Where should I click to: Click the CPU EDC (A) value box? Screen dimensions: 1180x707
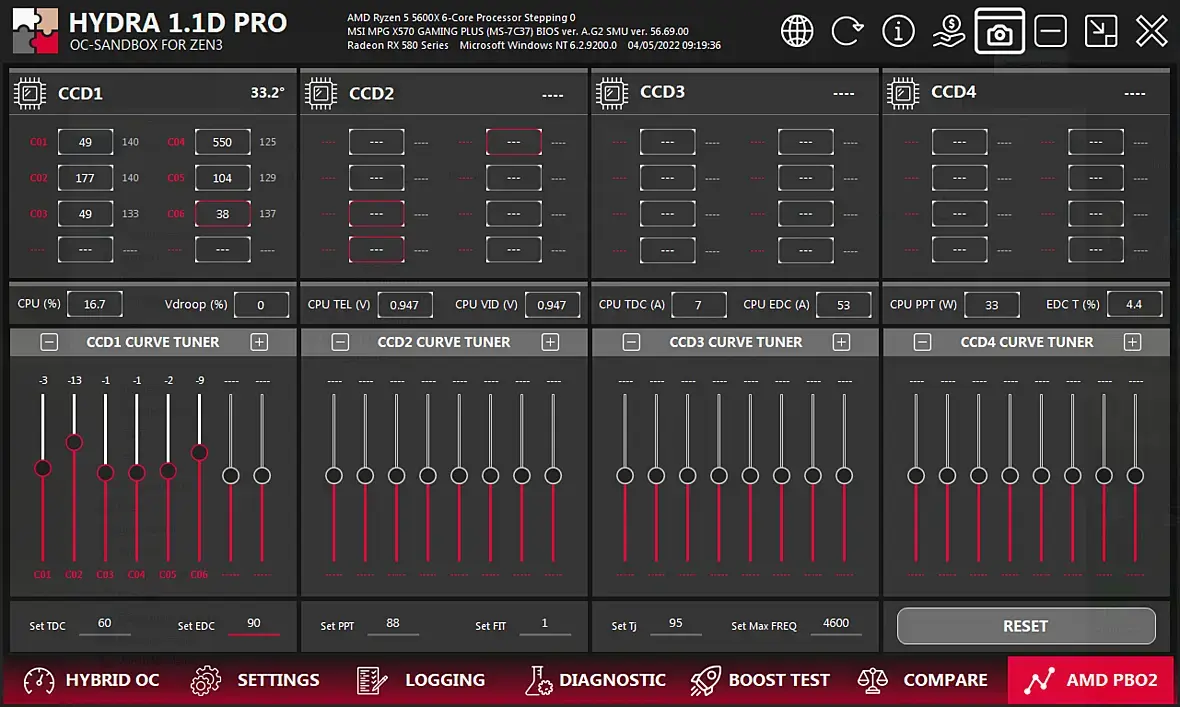[844, 305]
